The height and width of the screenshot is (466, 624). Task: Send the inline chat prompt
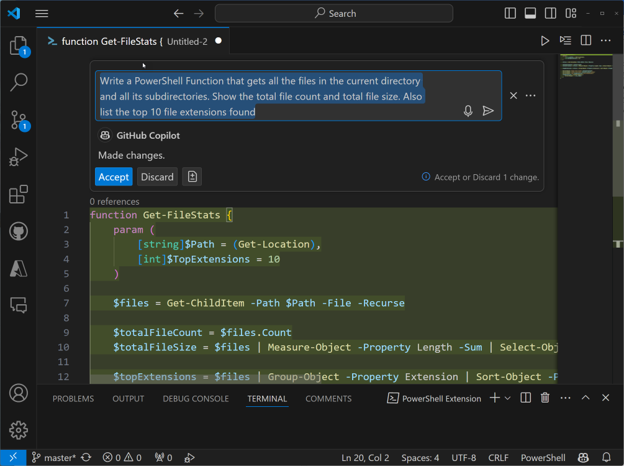488,111
